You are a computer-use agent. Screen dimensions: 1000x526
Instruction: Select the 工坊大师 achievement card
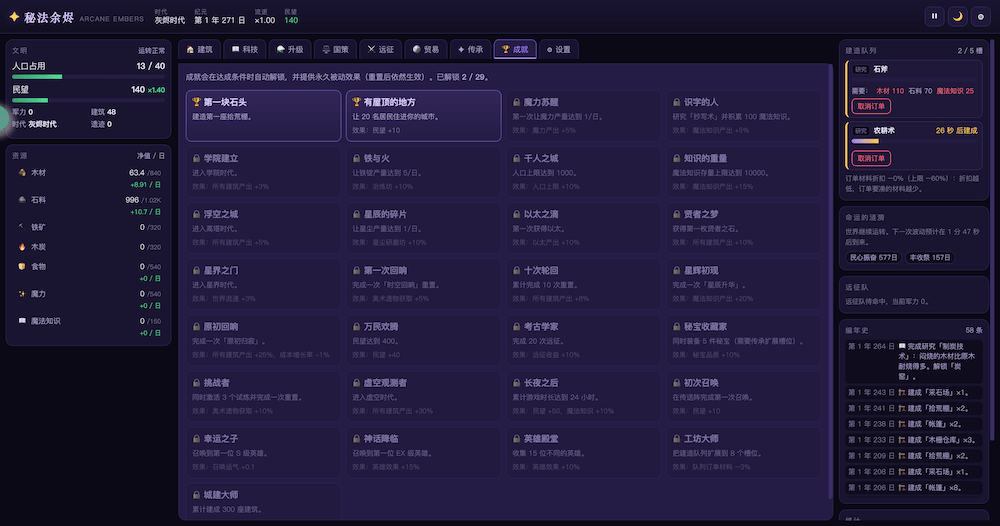[x=744, y=452]
